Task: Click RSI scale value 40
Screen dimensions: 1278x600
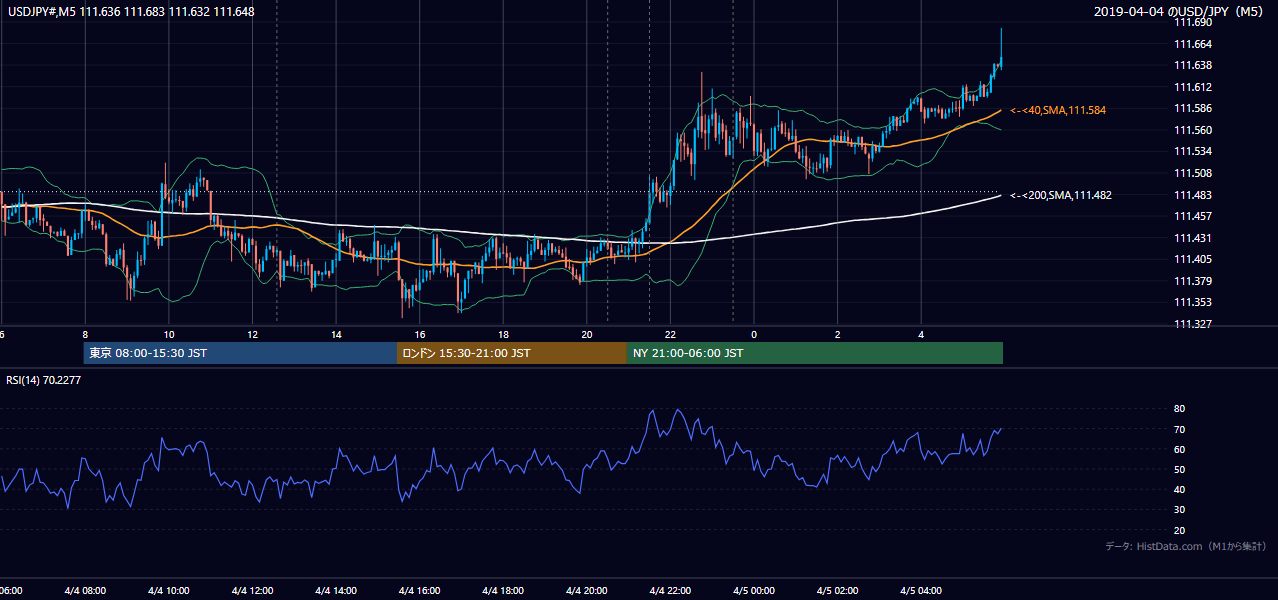Action: (x=1180, y=489)
